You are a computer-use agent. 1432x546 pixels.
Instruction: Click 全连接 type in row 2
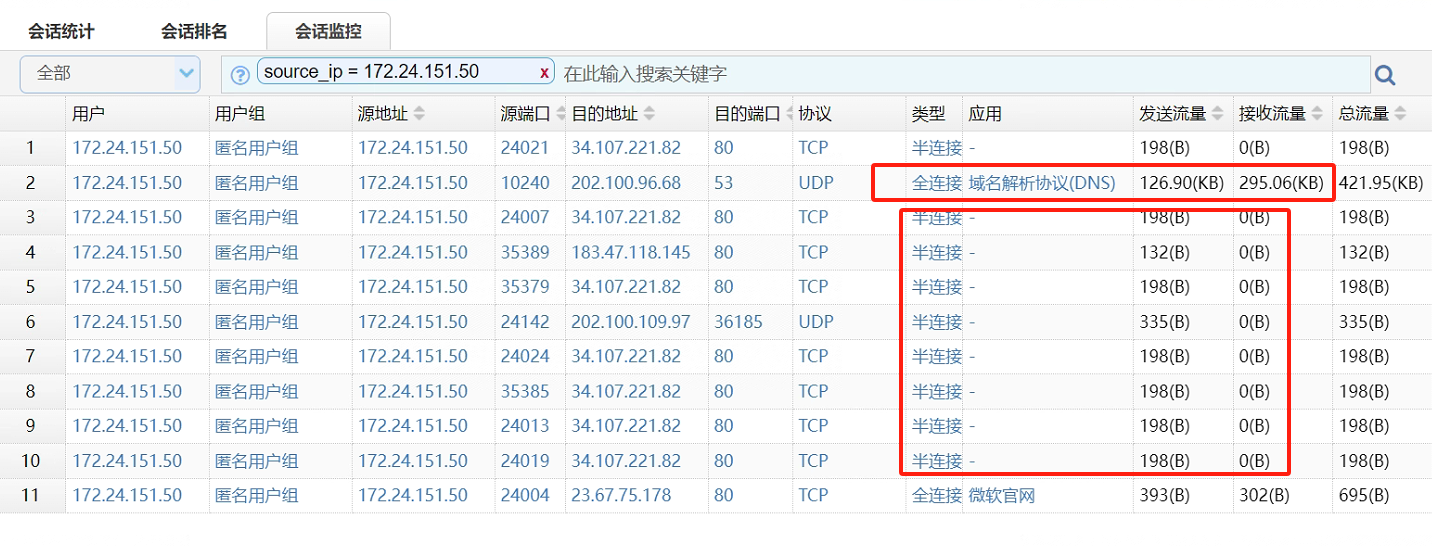click(936, 183)
